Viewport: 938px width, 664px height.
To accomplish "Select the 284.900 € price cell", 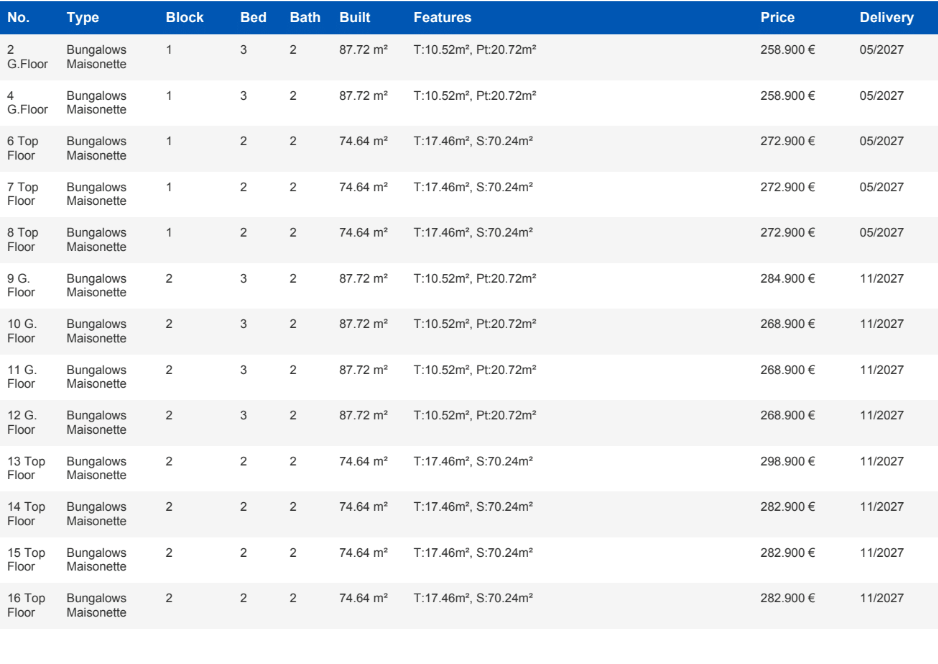I will click(788, 277).
